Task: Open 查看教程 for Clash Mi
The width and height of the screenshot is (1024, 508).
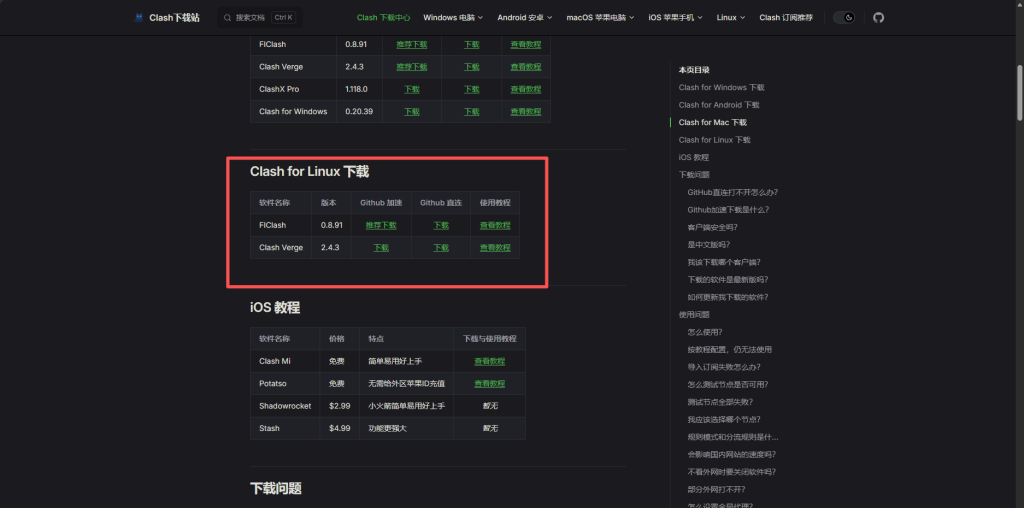Action: pos(489,361)
